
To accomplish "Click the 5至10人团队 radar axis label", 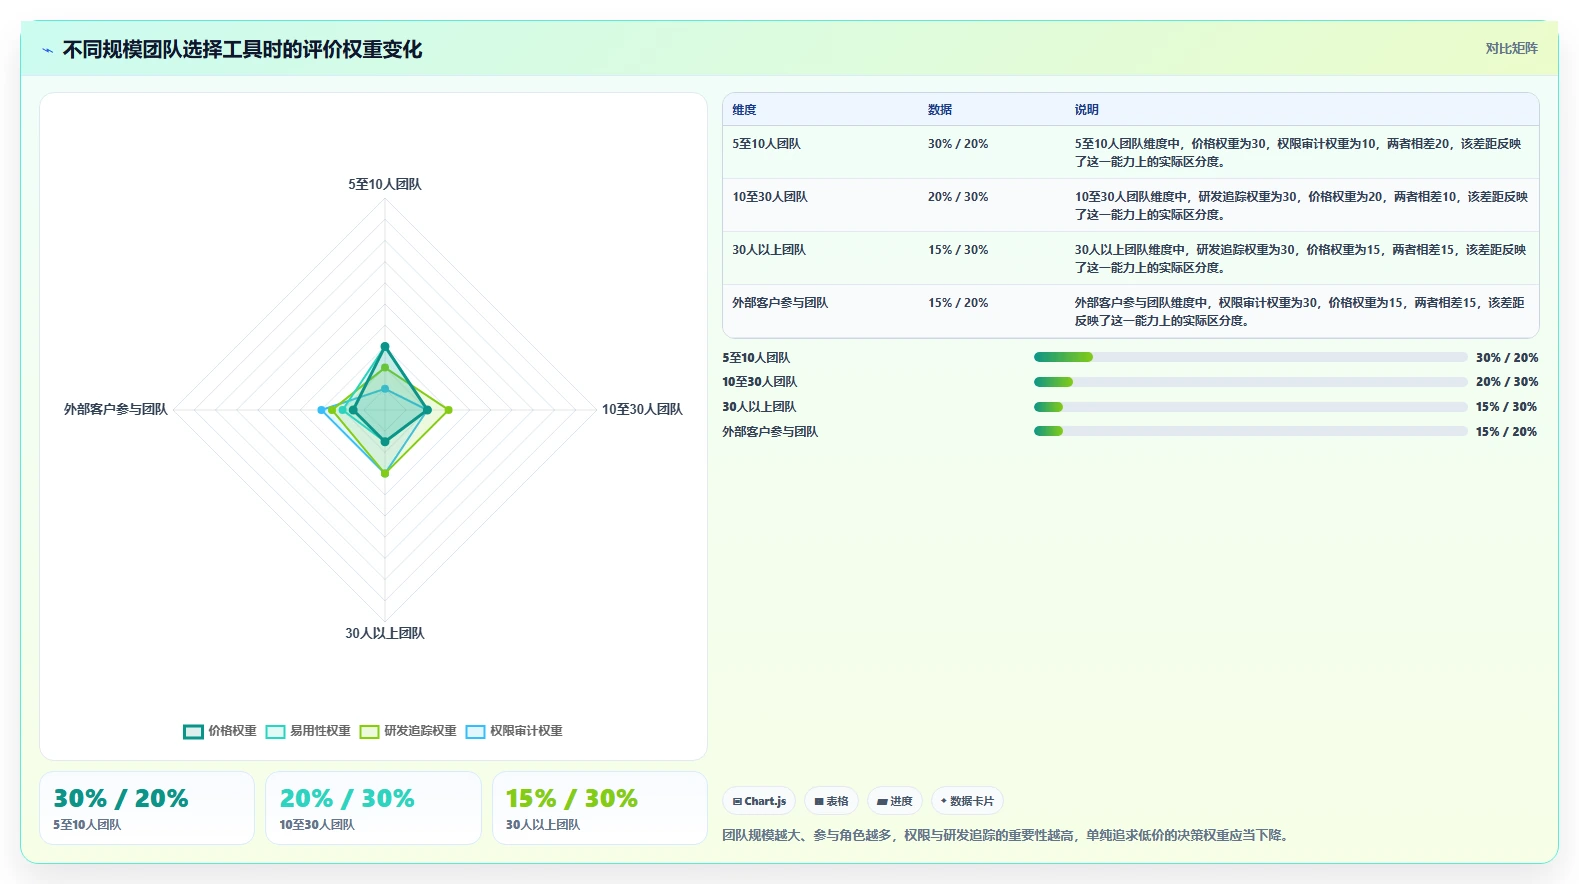I will pyautogui.click(x=385, y=184).
